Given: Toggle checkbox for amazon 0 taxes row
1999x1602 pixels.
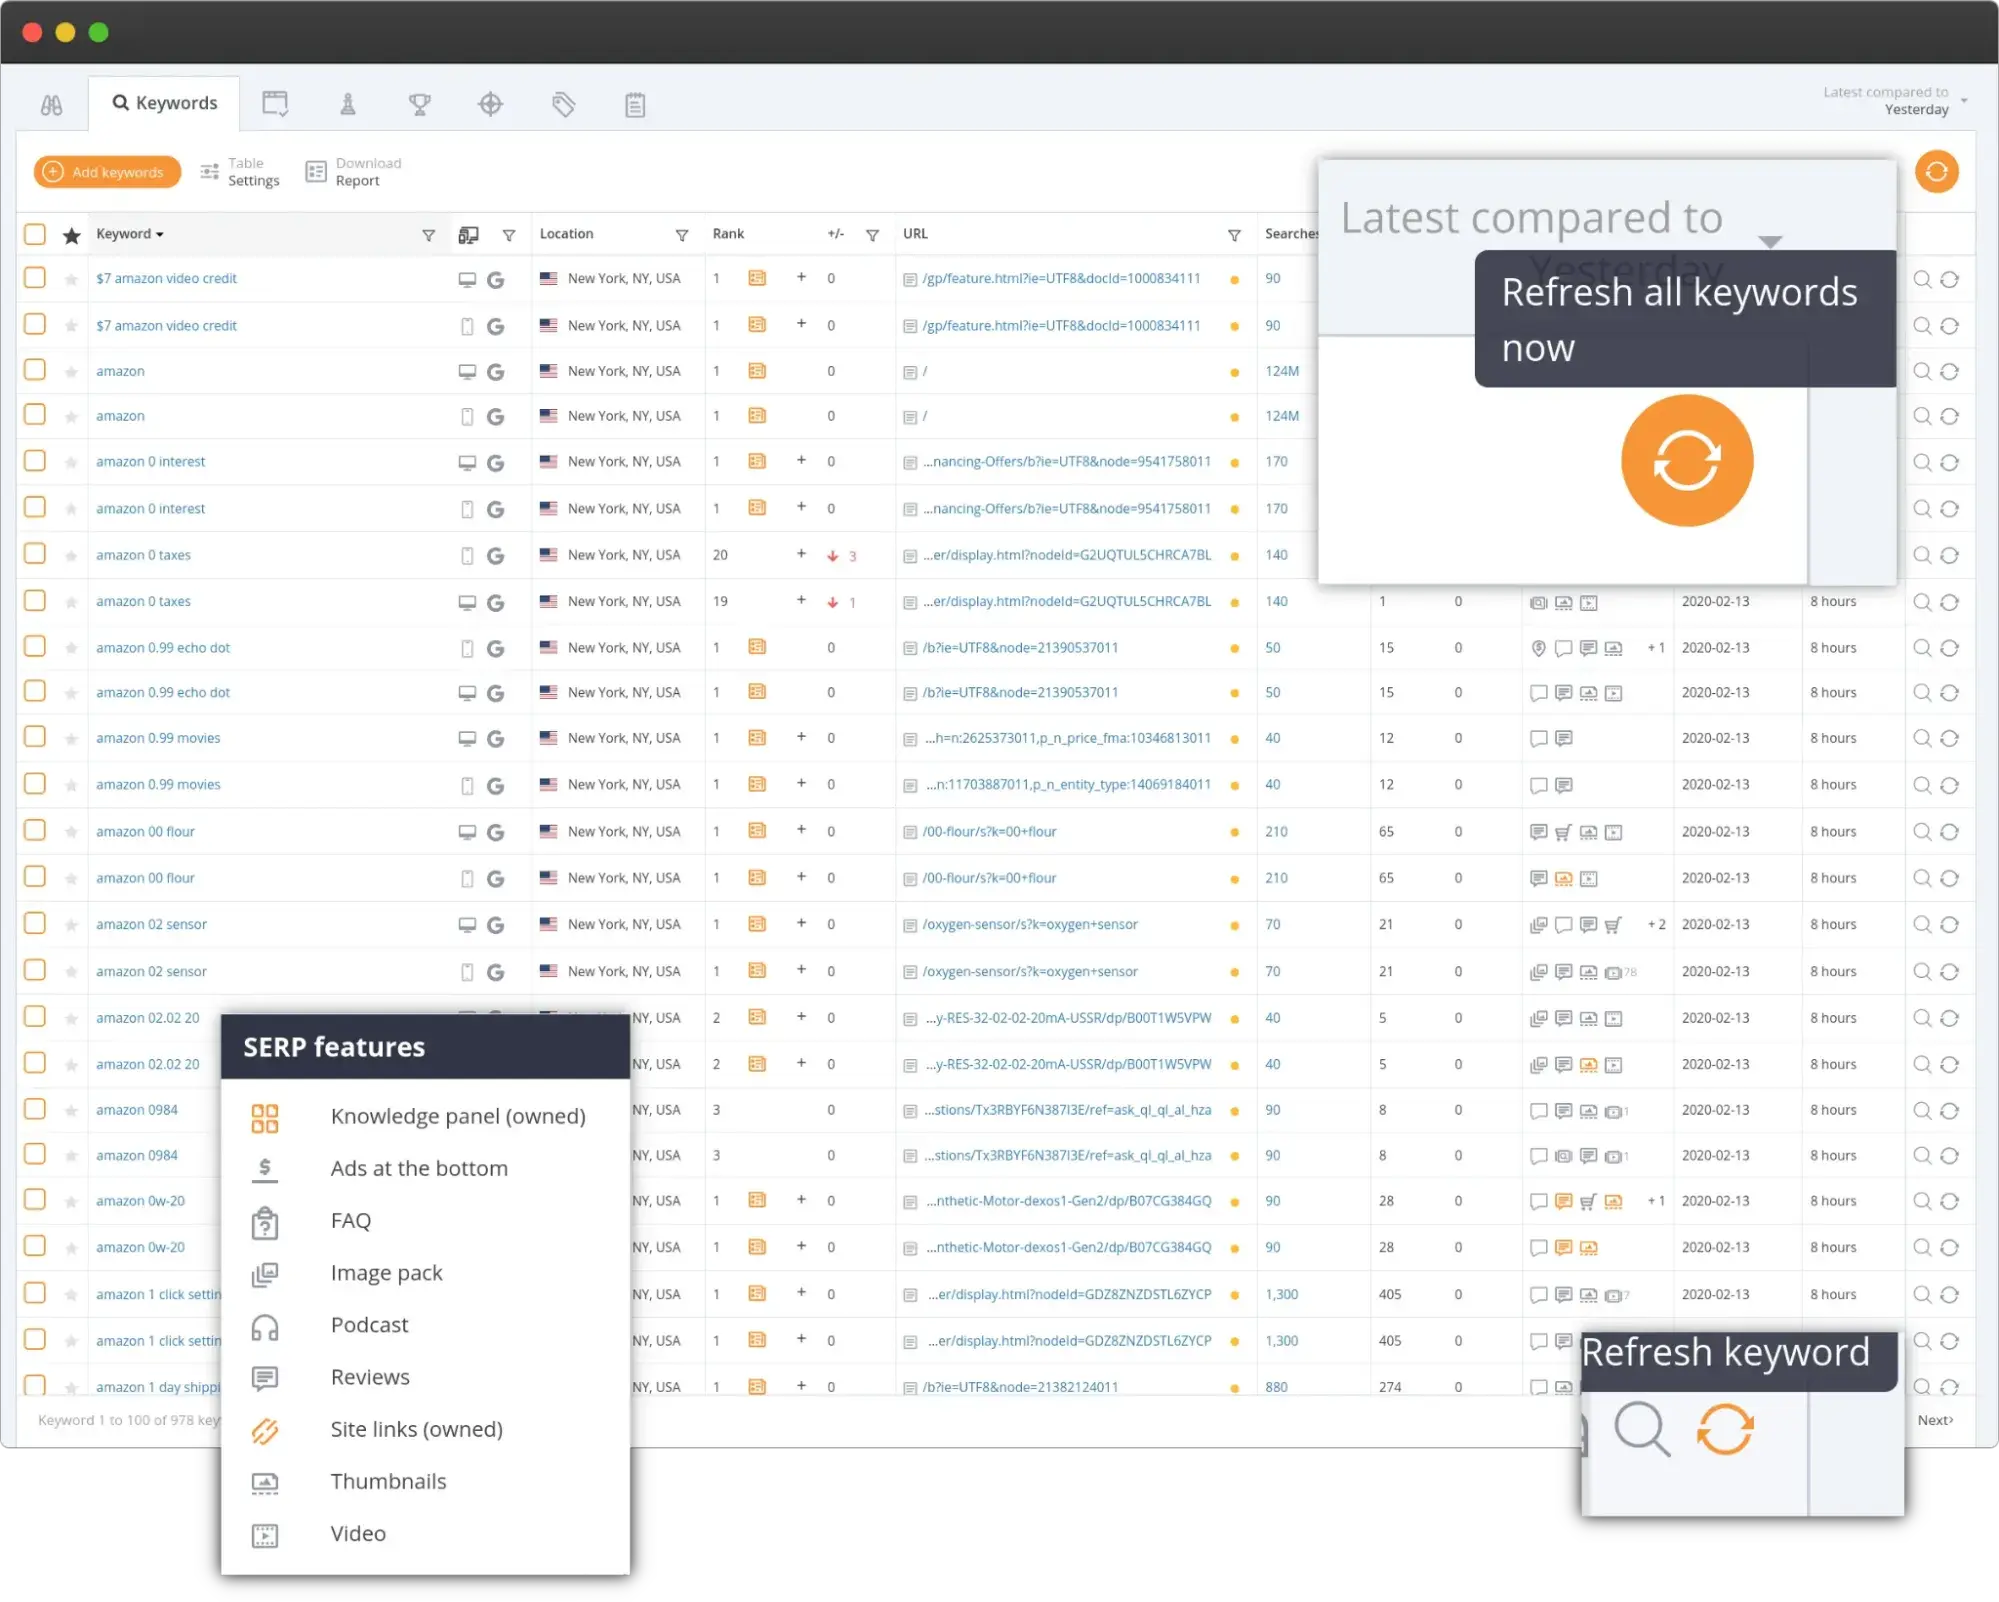Looking at the screenshot, I should [36, 554].
